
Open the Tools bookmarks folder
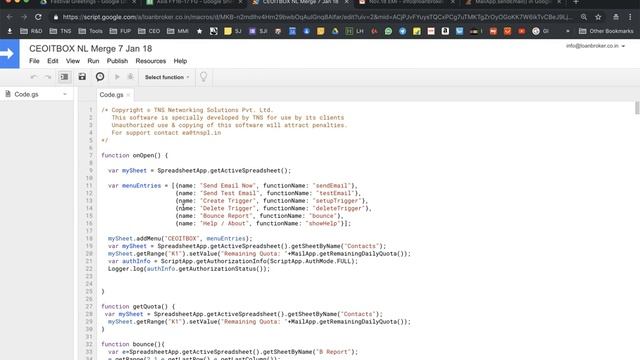(x=91, y=31)
